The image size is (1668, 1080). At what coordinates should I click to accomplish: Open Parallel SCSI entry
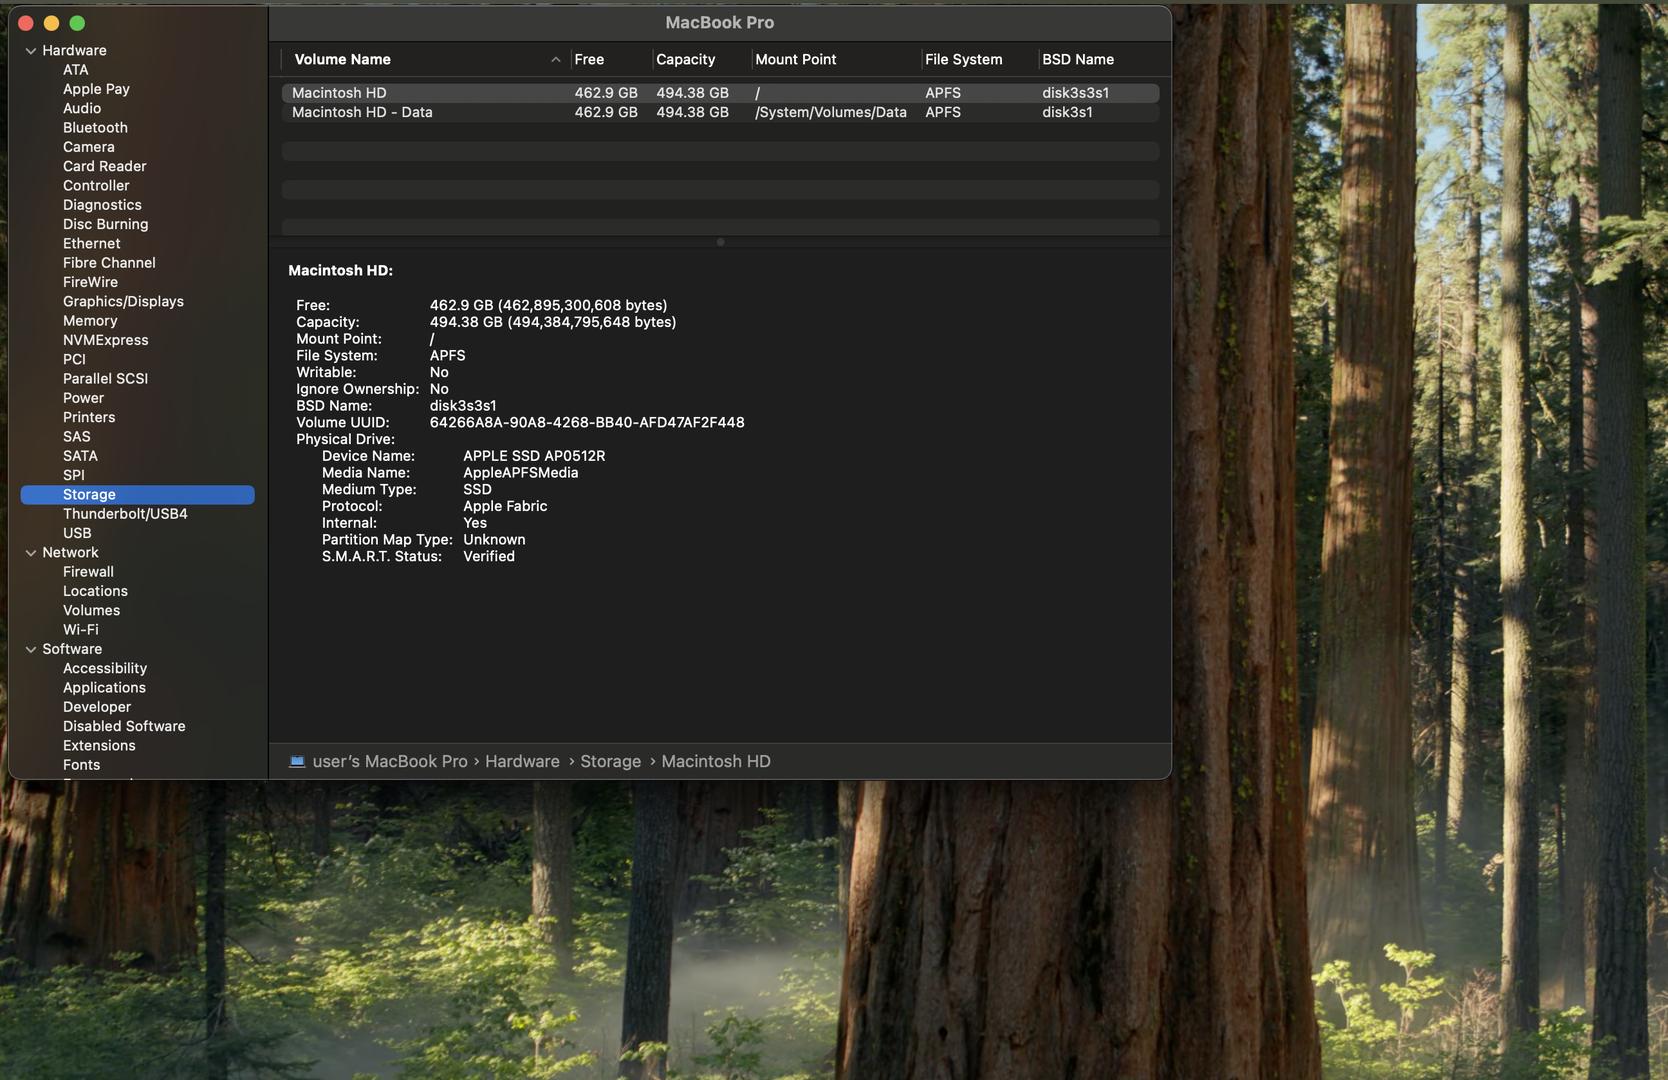click(x=105, y=379)
